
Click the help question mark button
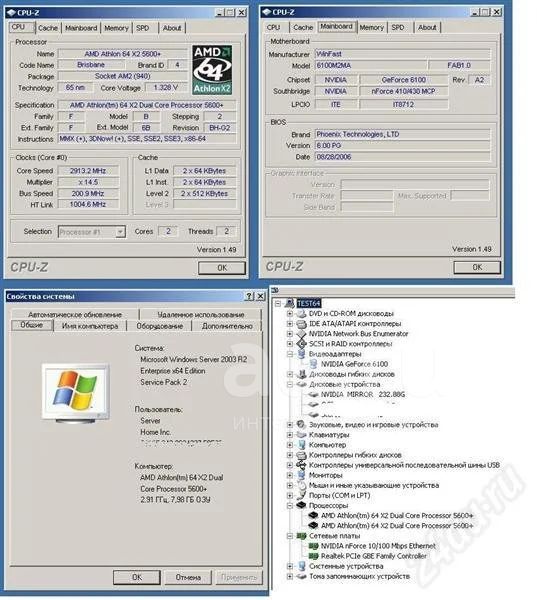click(x=249, y=296)
